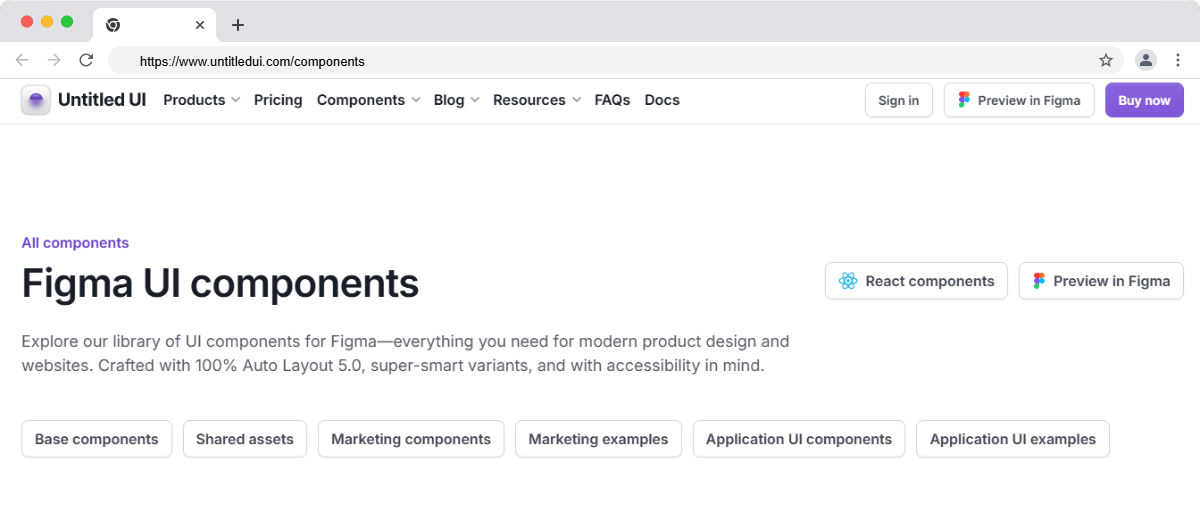This screenshot has height=512, width=1200.
Task: Select the Marketing components filter
Action: click(x=411, y=439)
